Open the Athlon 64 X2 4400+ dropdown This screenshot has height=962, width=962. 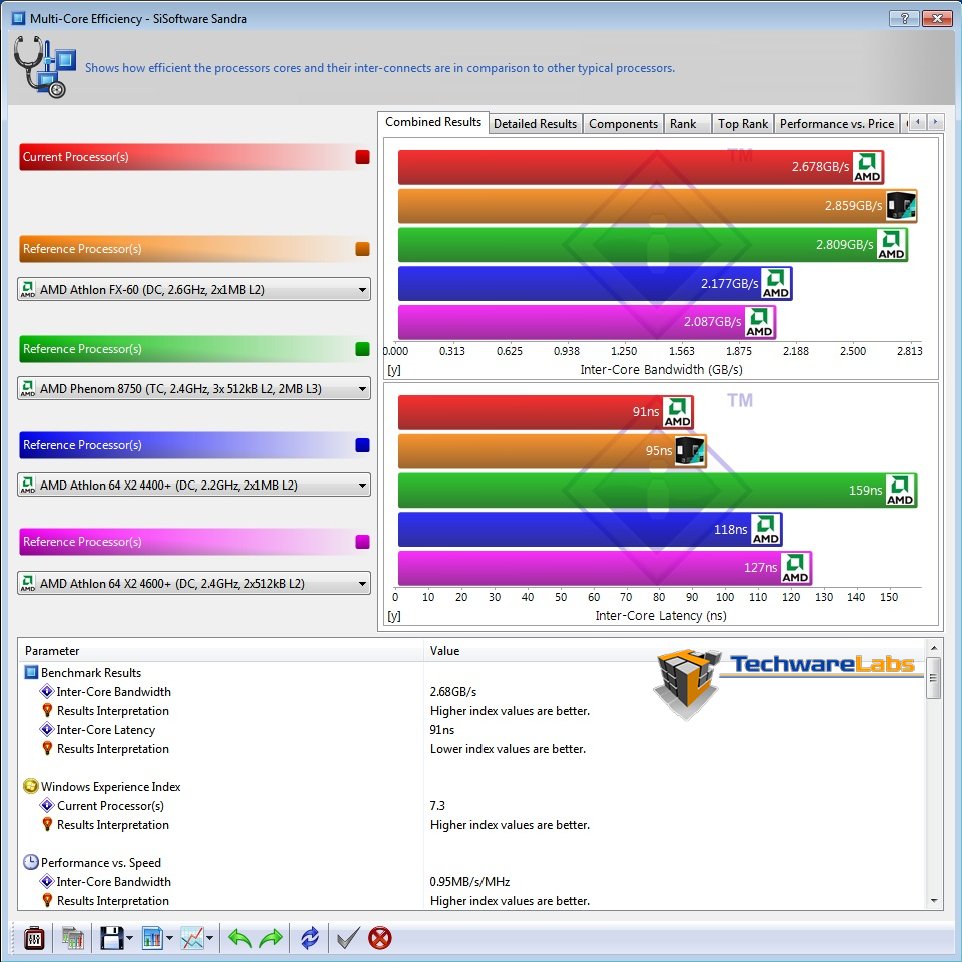pyautogui.click(x=194, y=485)
